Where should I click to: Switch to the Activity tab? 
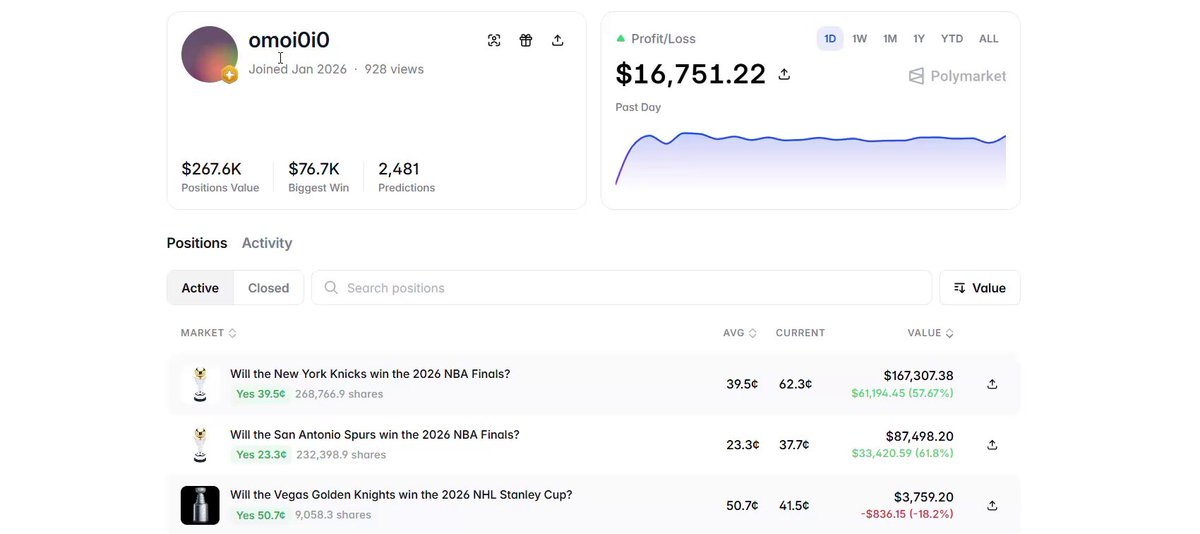click(267, 243)
